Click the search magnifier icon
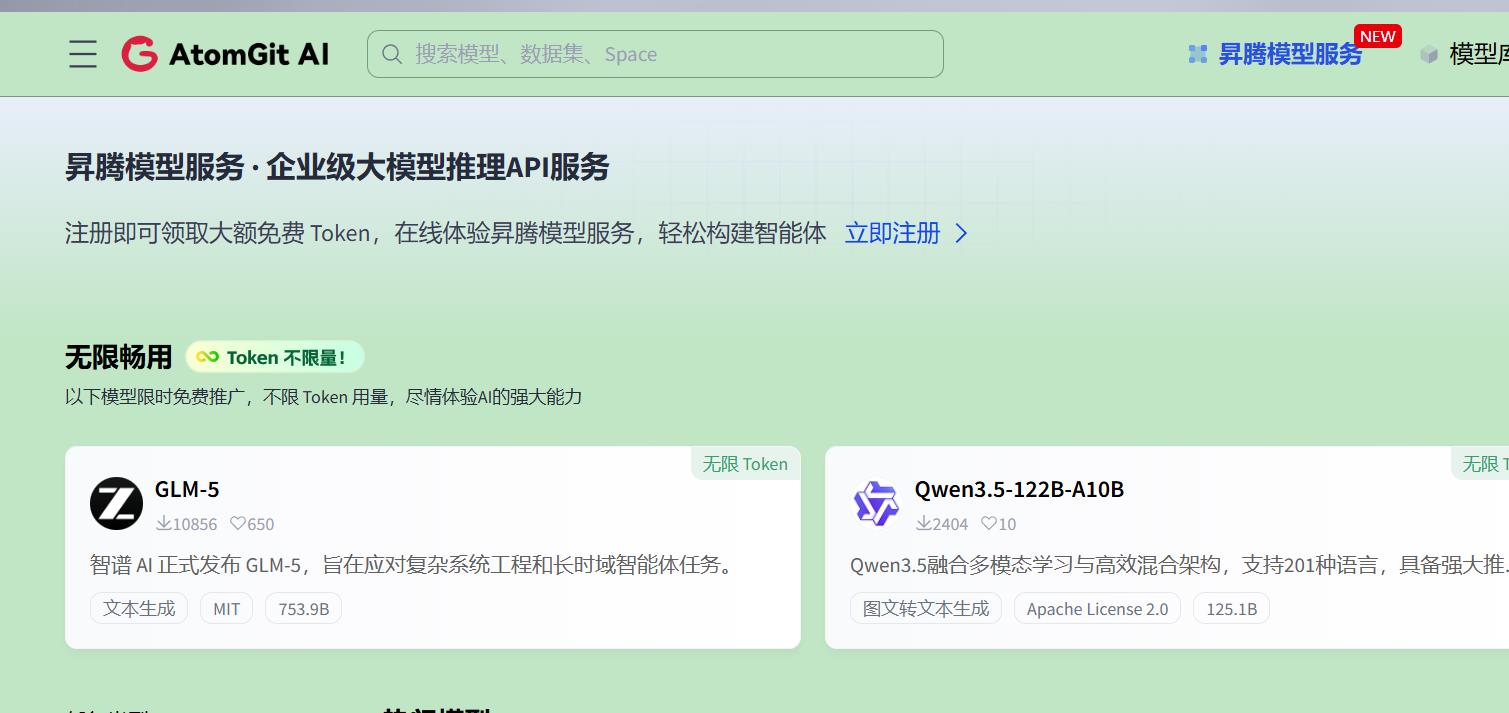The height and width of the screenshot is (713, 1509). point(392,54)
